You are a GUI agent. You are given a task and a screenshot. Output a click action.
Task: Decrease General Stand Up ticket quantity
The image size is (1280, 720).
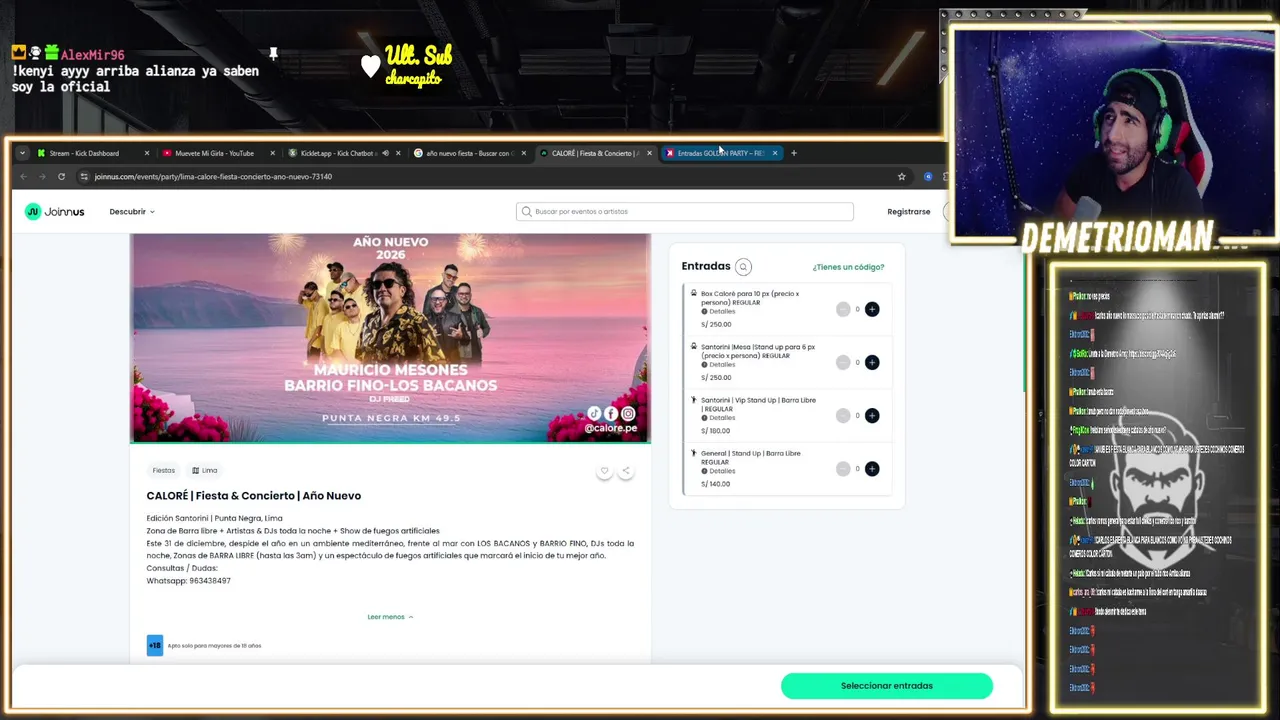point(842,468)
